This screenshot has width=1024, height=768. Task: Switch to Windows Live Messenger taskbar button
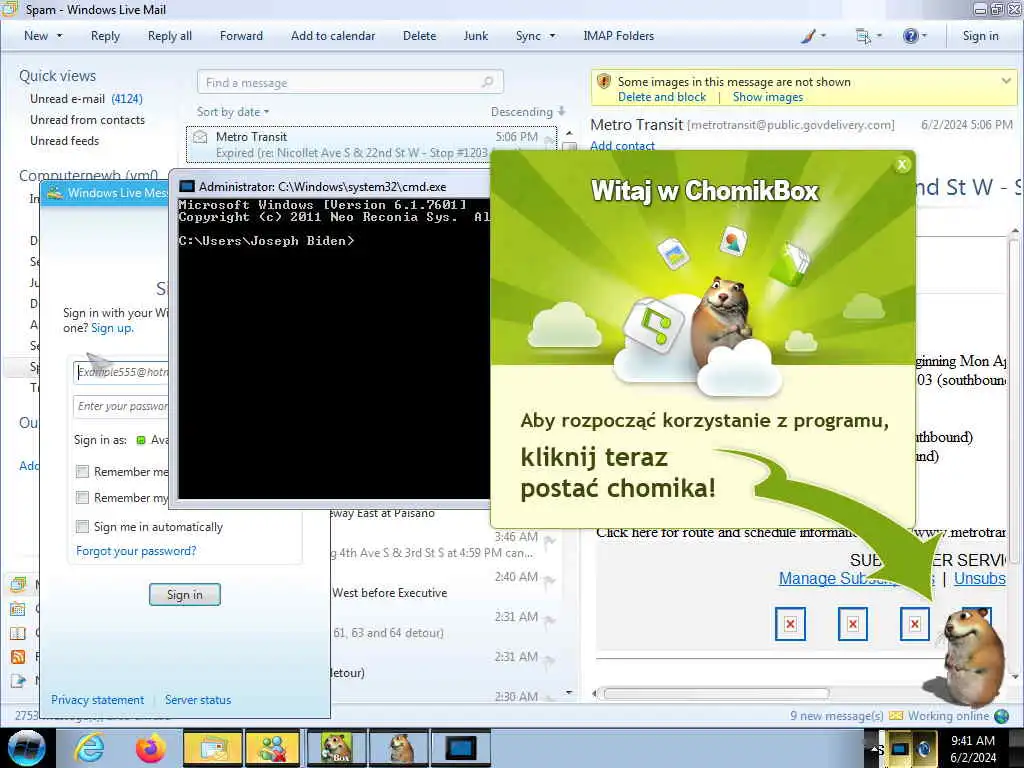273,748
